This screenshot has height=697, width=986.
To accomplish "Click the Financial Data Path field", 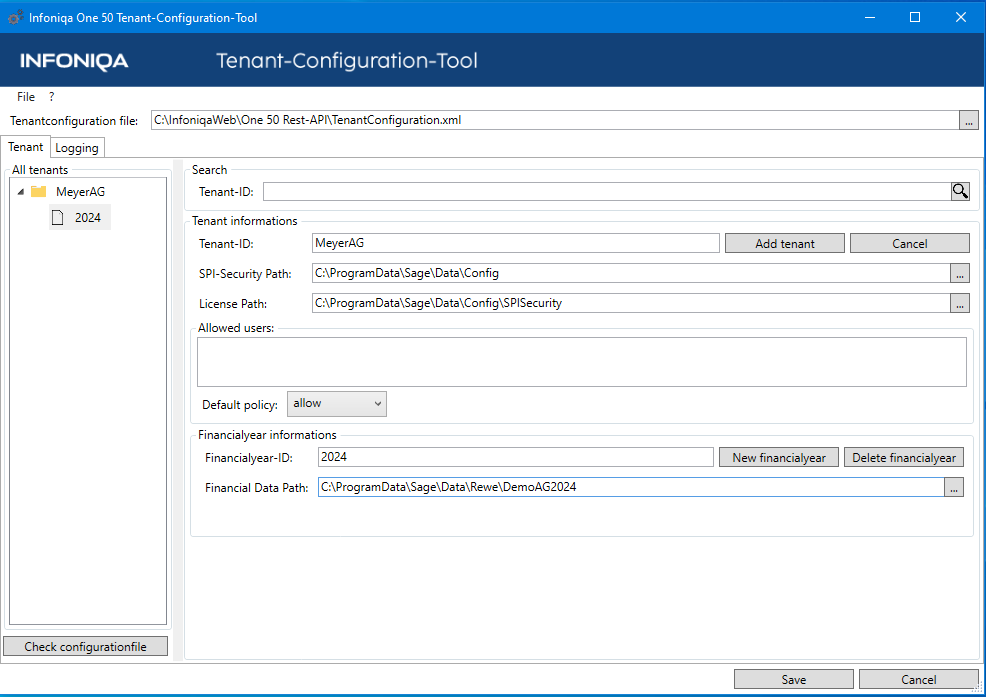I will (x=631, y=487).
